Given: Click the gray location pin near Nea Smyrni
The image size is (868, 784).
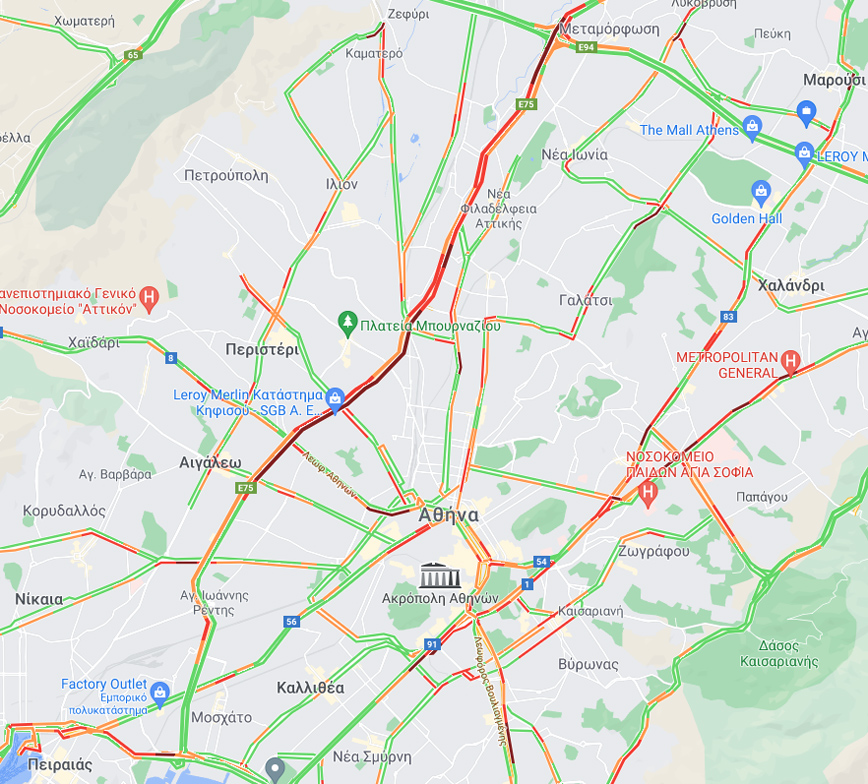Looking at the screenshot, I should (x=275, y=770).
